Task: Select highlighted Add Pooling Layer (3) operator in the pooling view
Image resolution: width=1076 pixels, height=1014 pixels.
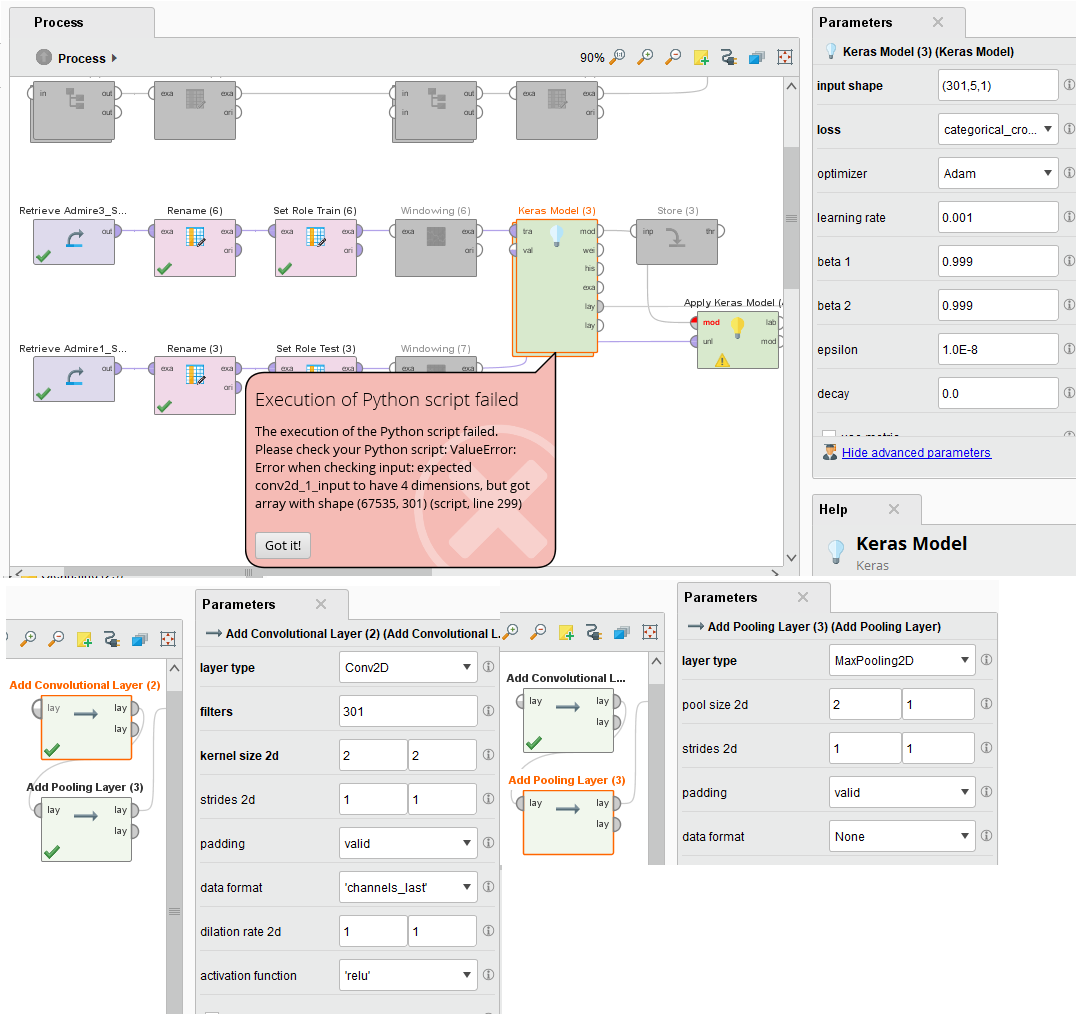Action: click(568, 822)
